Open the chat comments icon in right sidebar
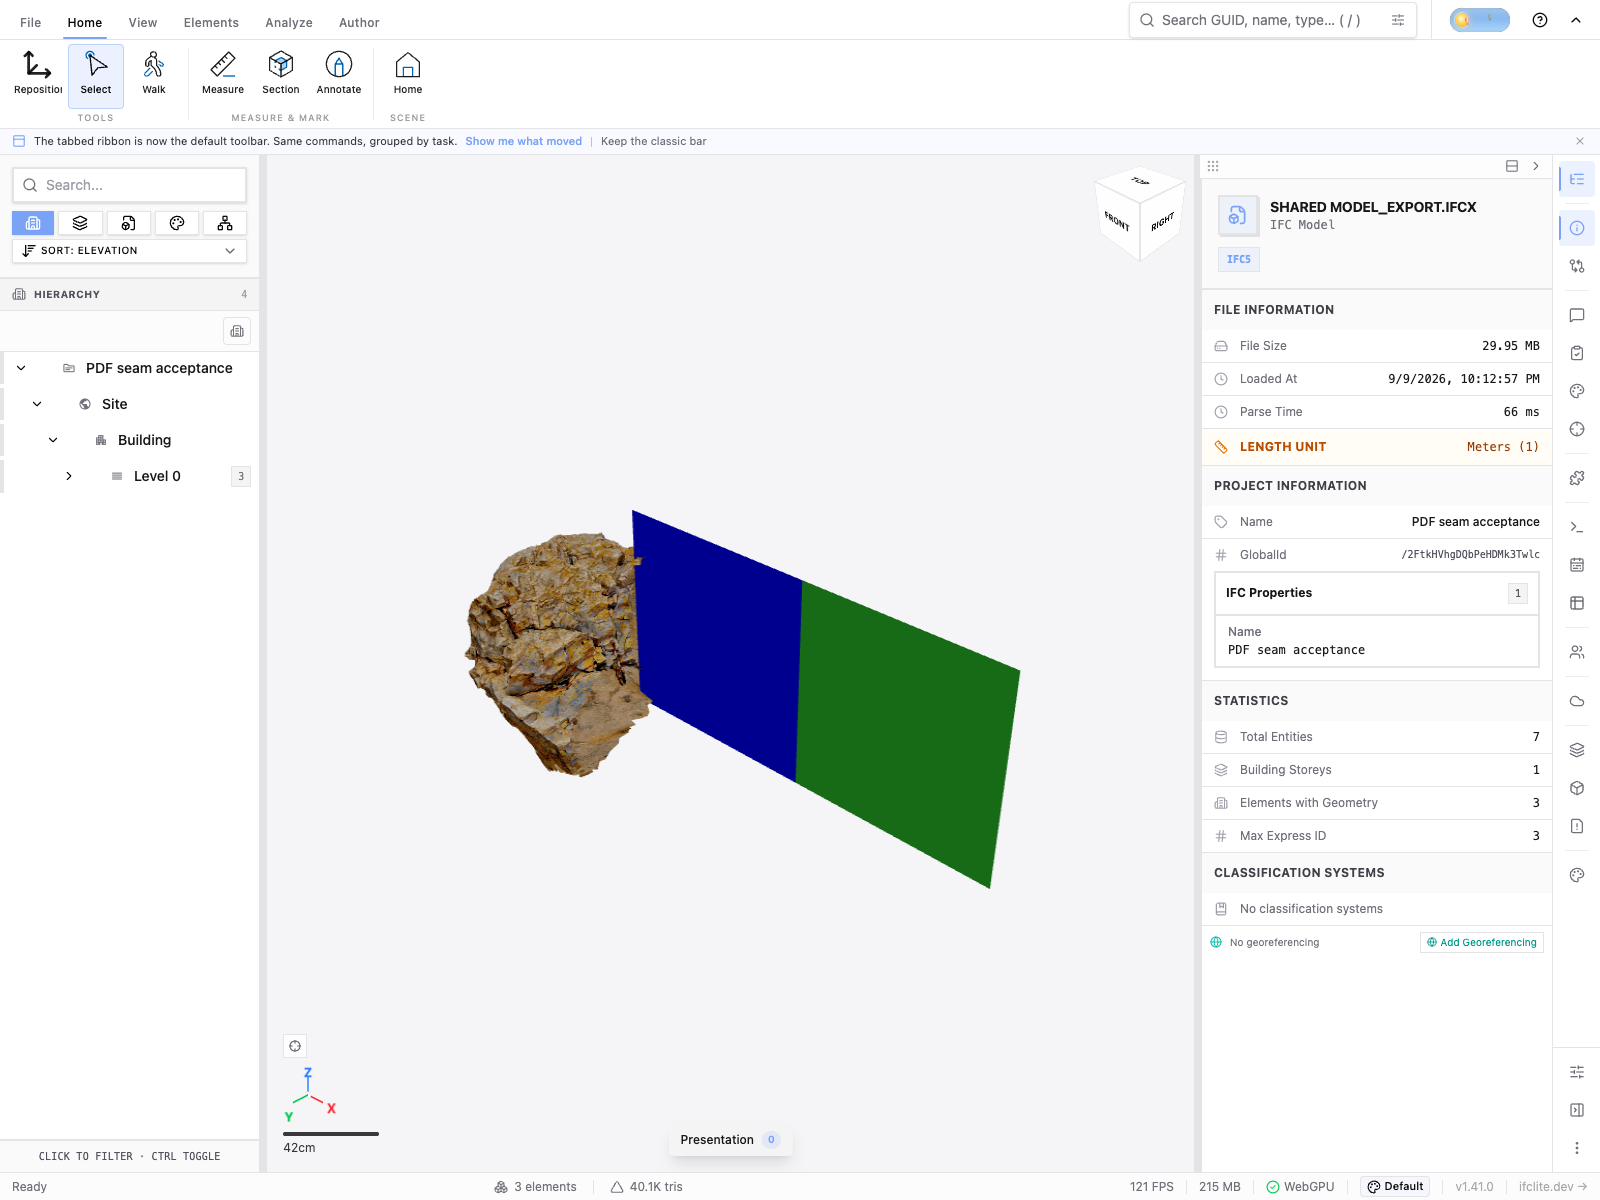Image resolution: width=1600 pixels, height=1200 pixels. pos(1577,315)
